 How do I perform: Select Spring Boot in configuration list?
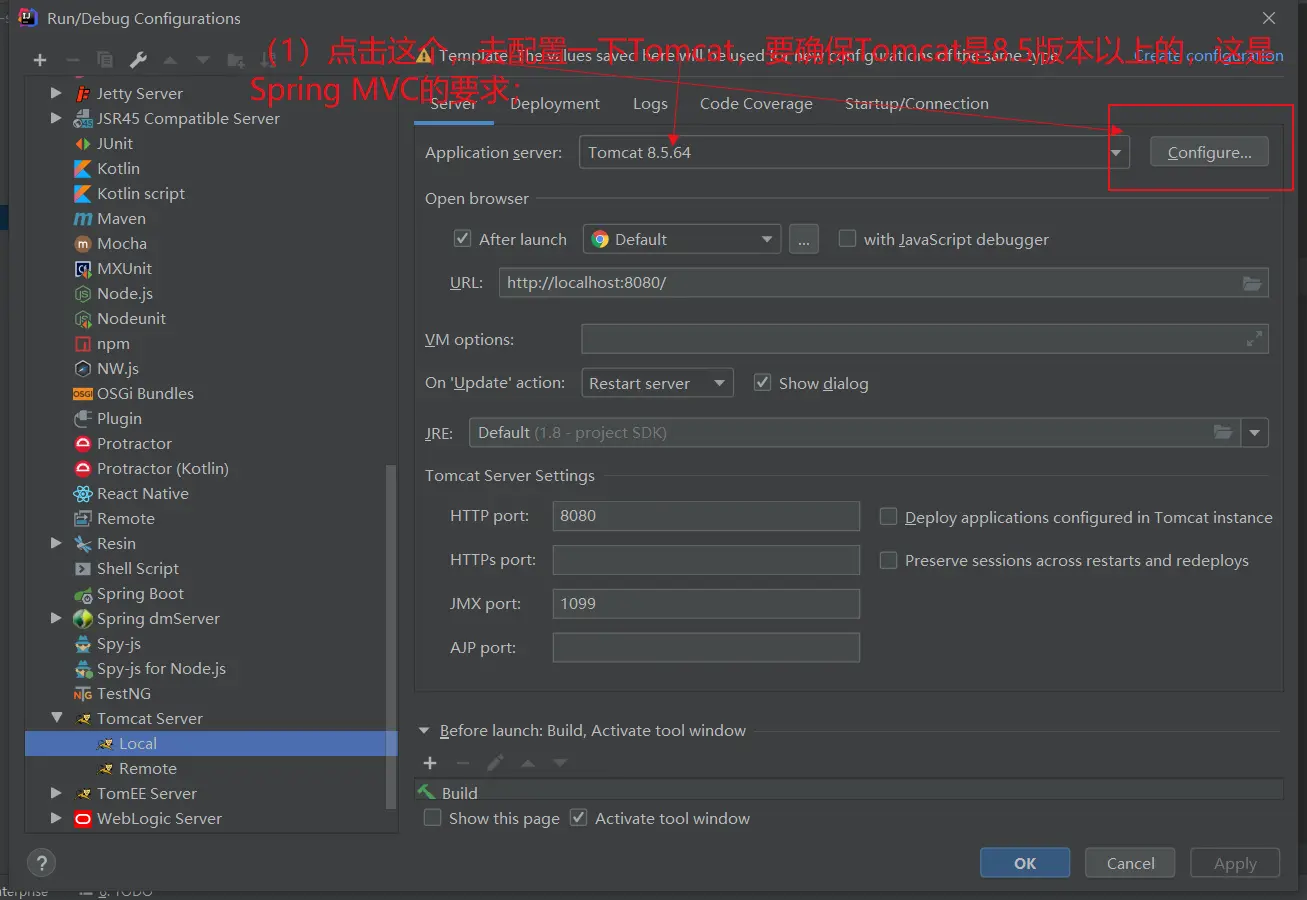coord(140,593)
